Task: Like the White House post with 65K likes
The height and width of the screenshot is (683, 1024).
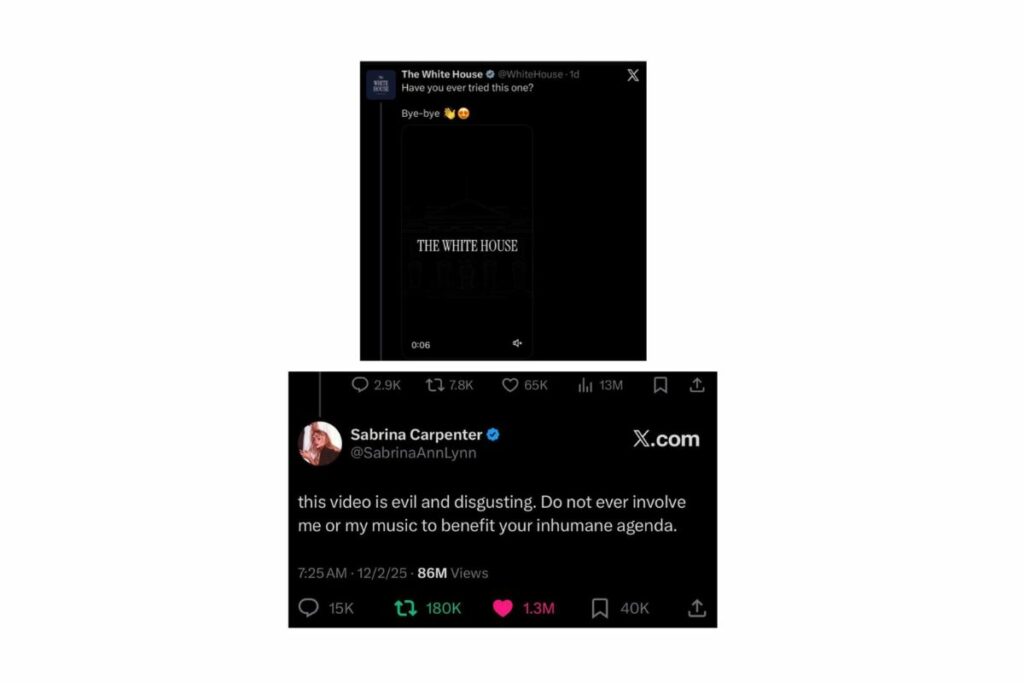Action: (510, 385)
